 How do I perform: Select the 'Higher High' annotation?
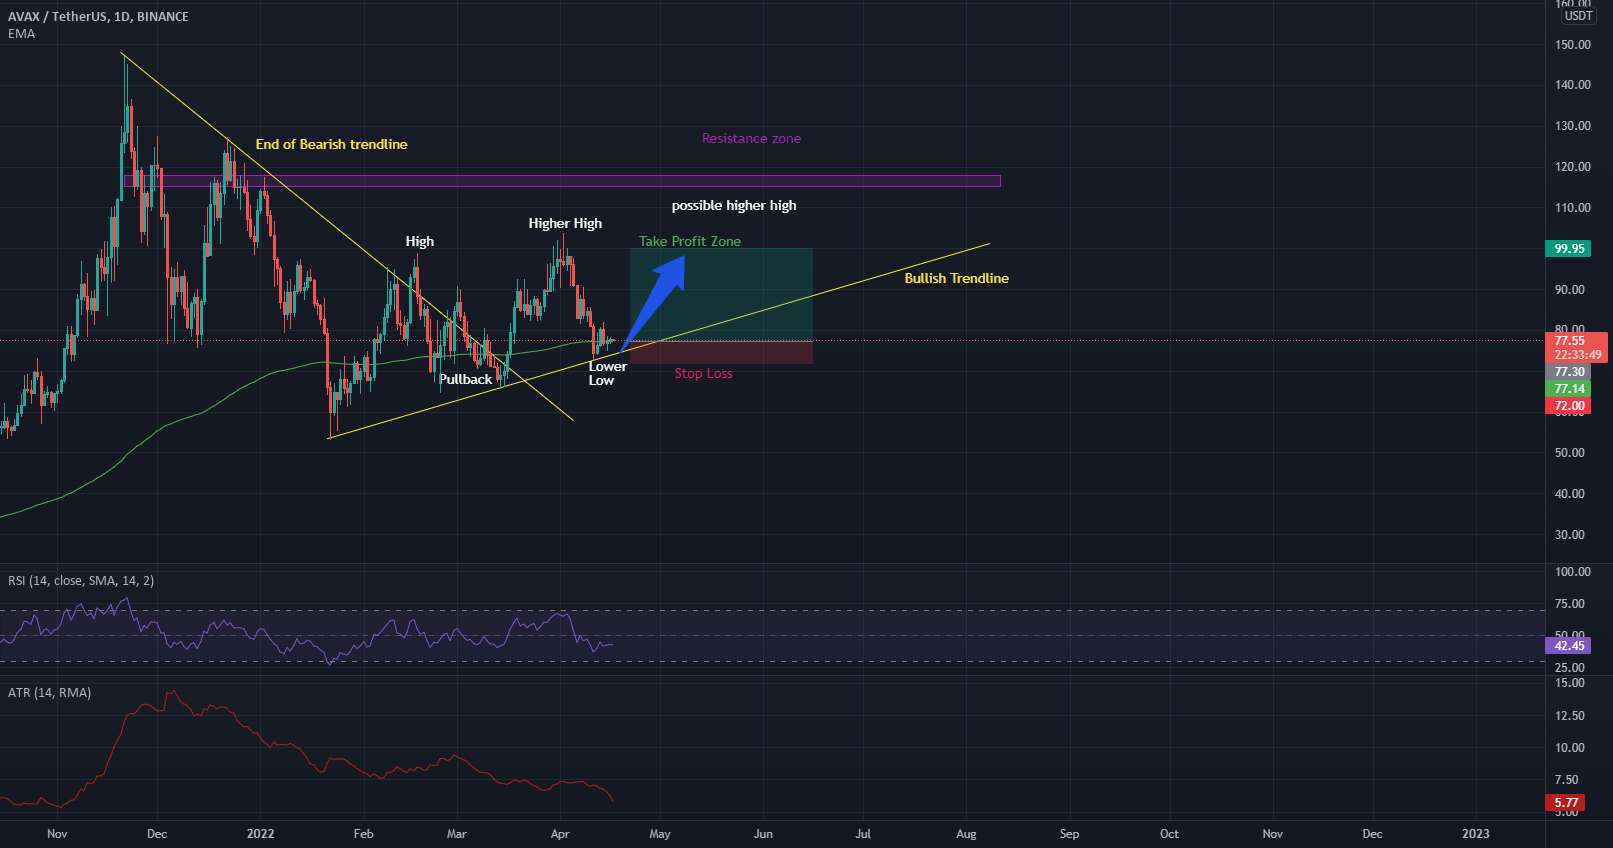[565, 223]
